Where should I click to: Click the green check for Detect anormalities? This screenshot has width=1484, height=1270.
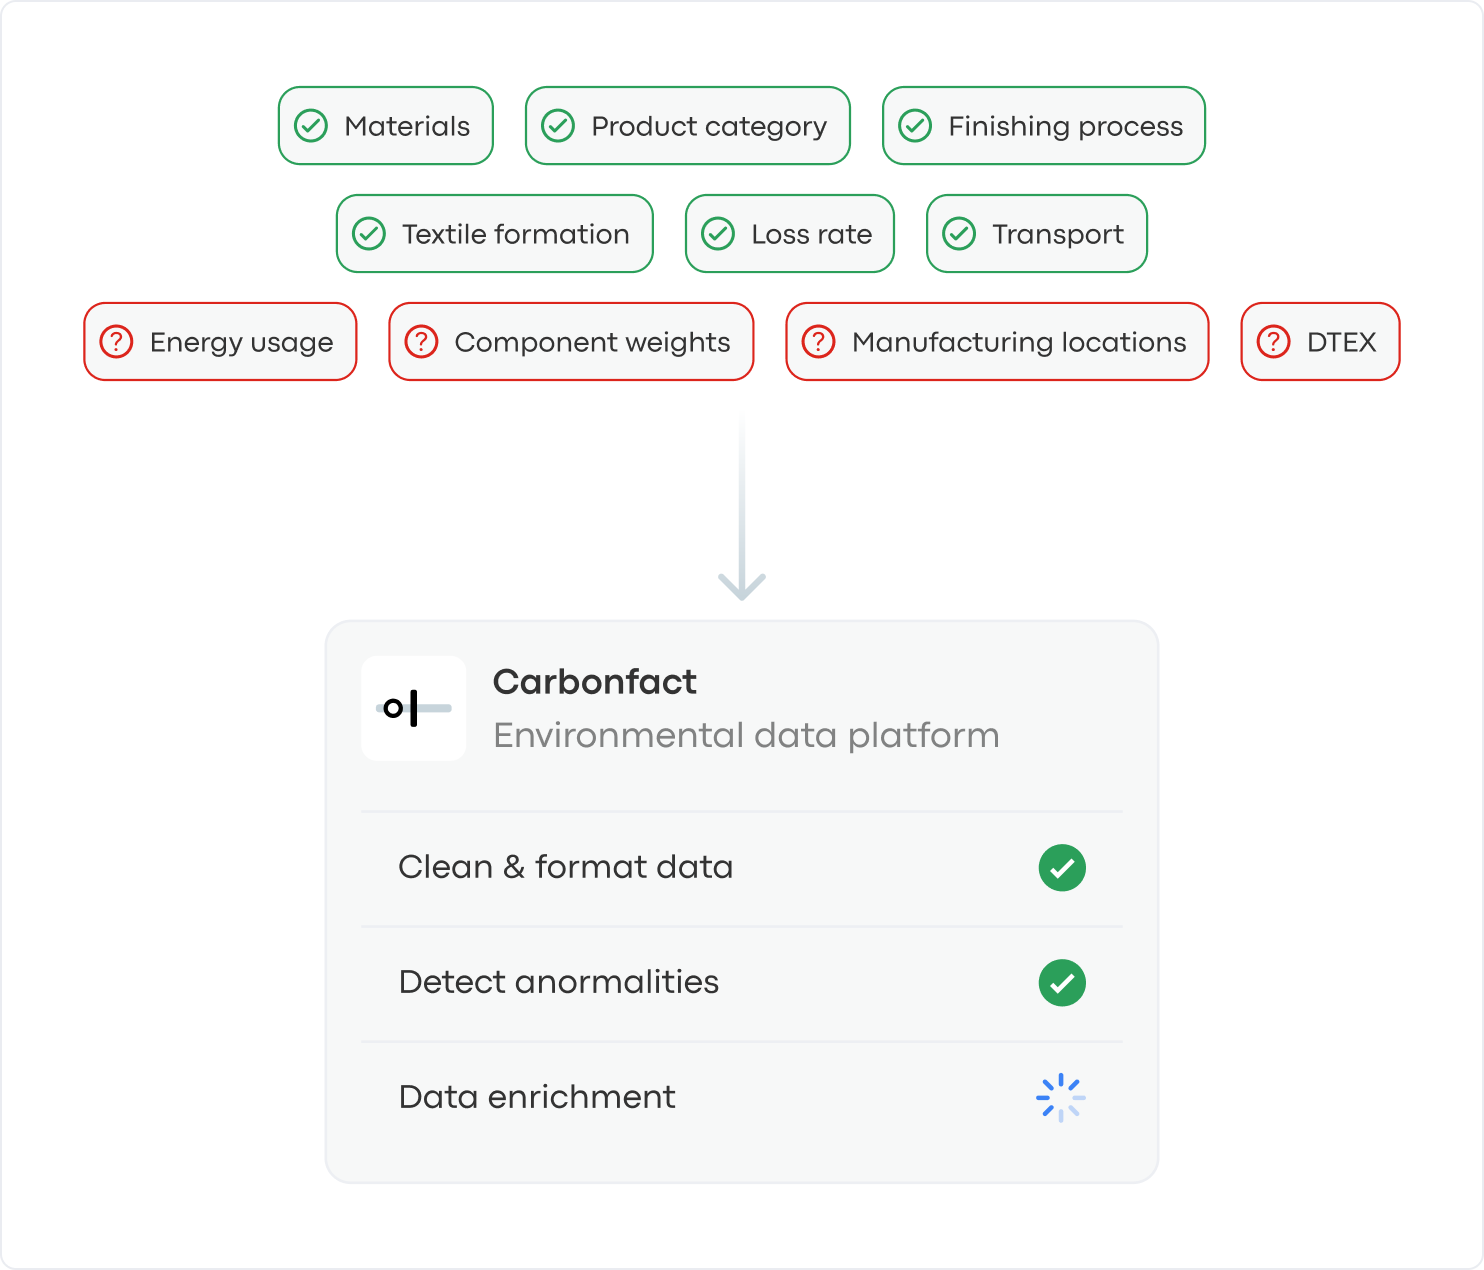1062,983
